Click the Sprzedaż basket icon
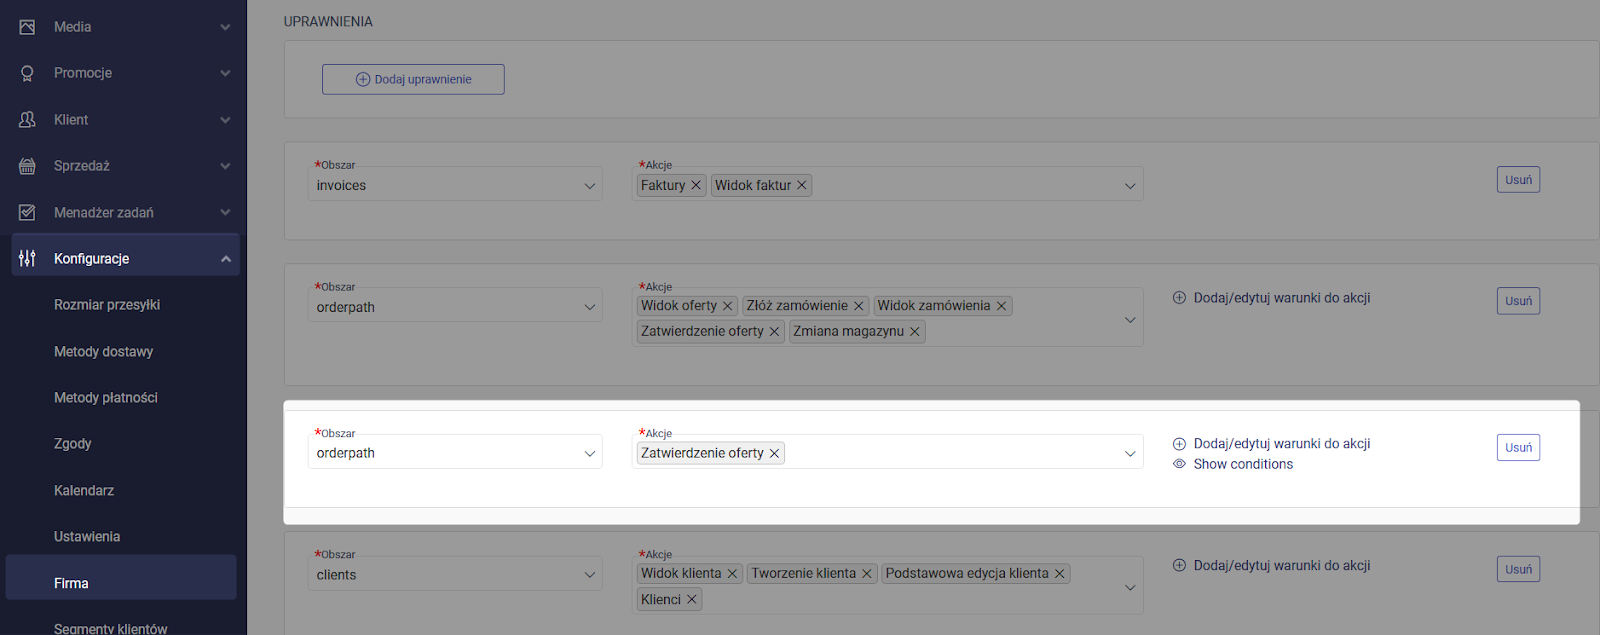Viewport: 1600px width, 635px height. (27, 166)
